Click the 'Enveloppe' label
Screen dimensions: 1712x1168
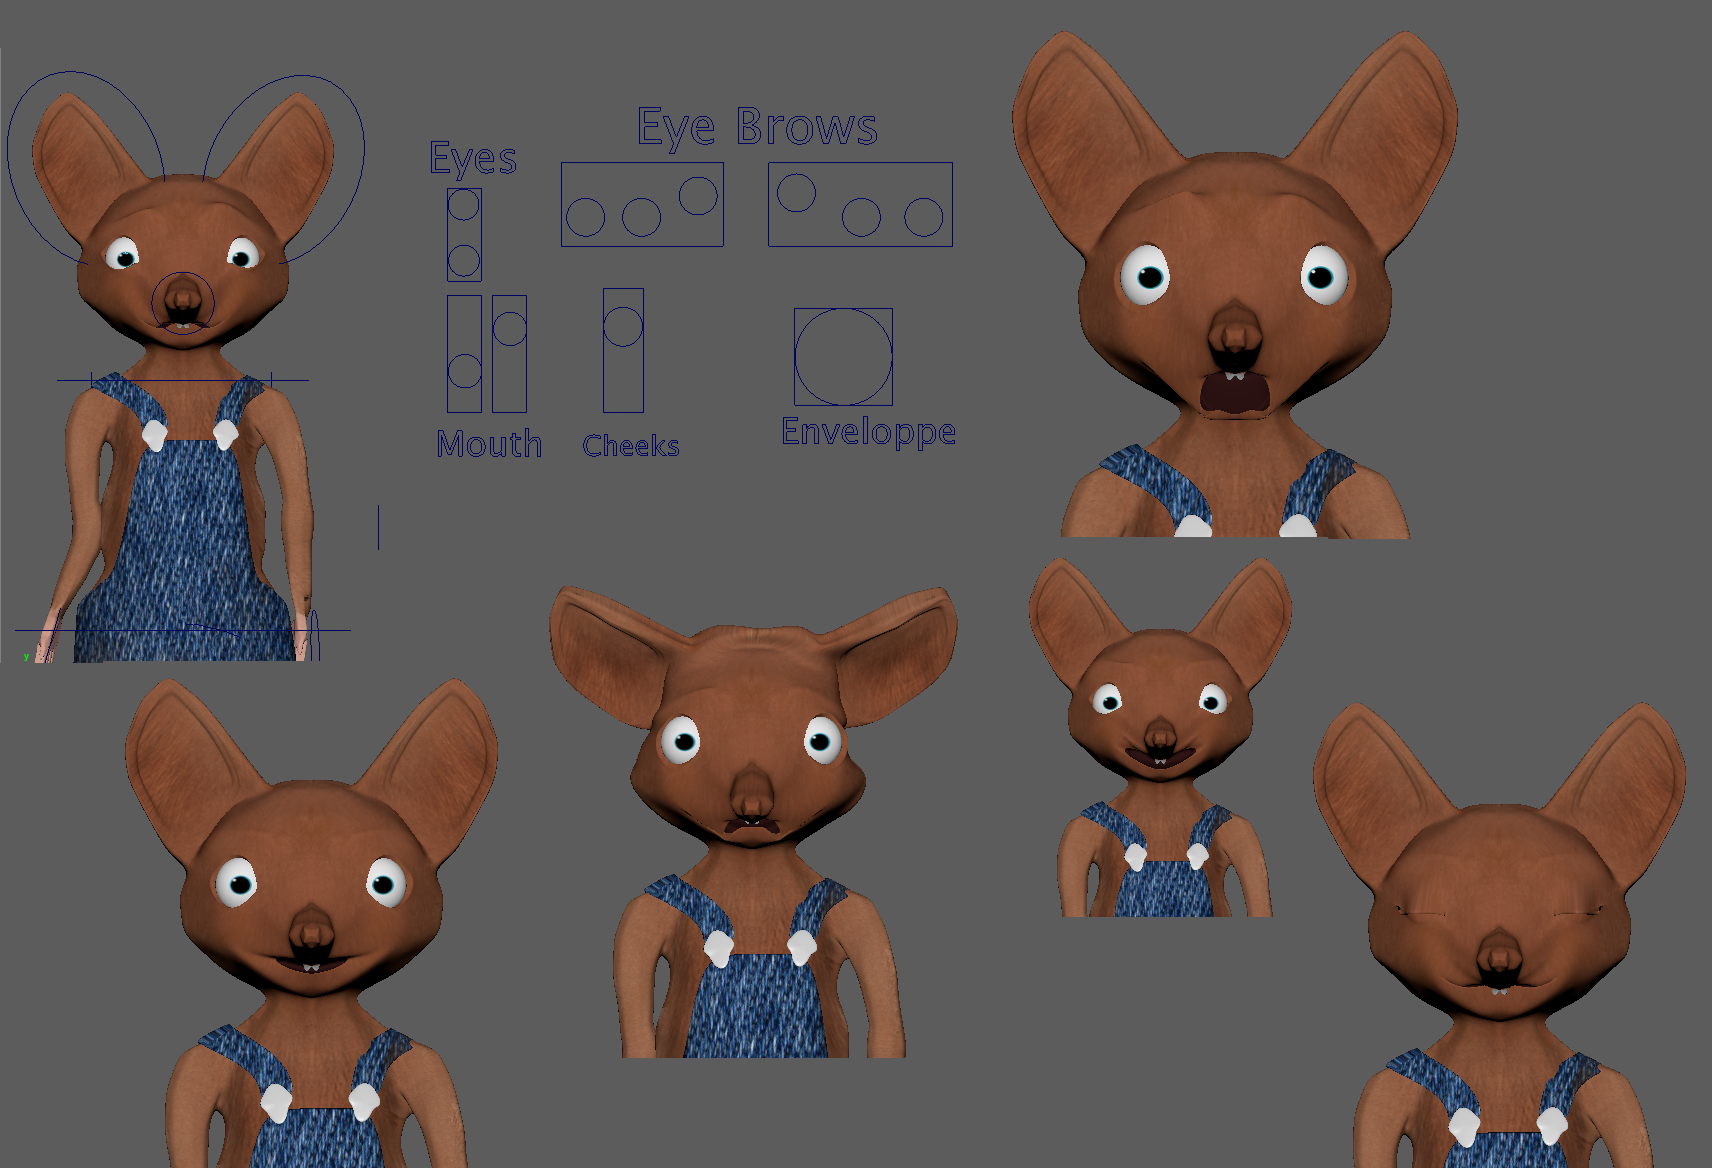pyautogui.click(x=869, y=432)
